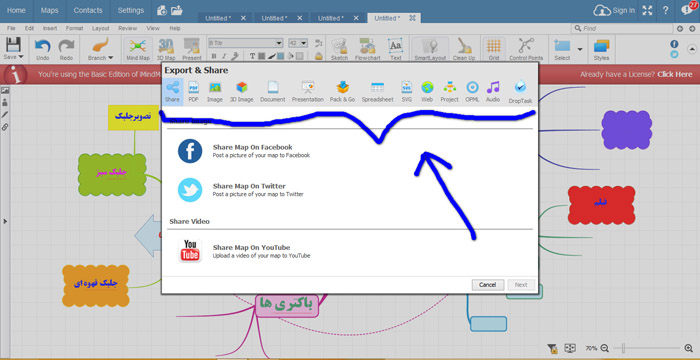Click the Redo arrow
Viewport: 700px width, 360px height.
point(66,49)
